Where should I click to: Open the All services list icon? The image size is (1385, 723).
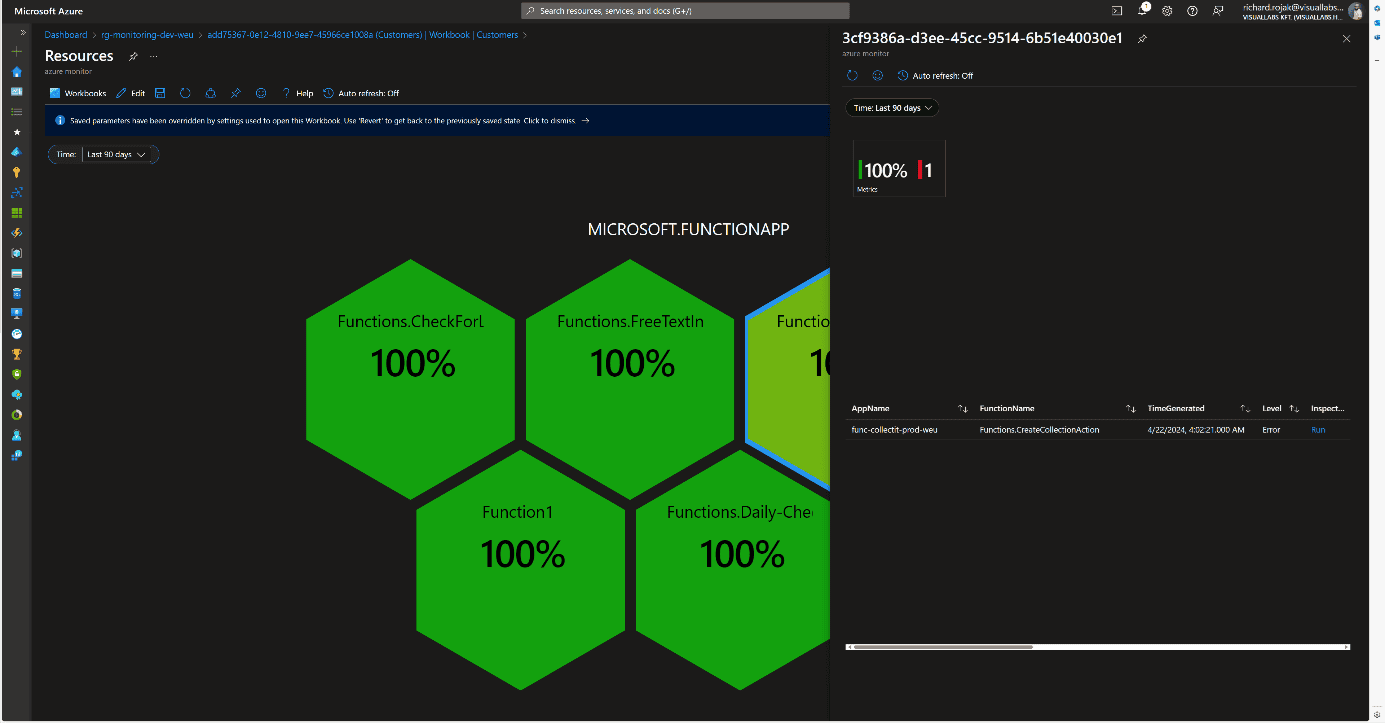pyautogui.click(x=16, y=111)
